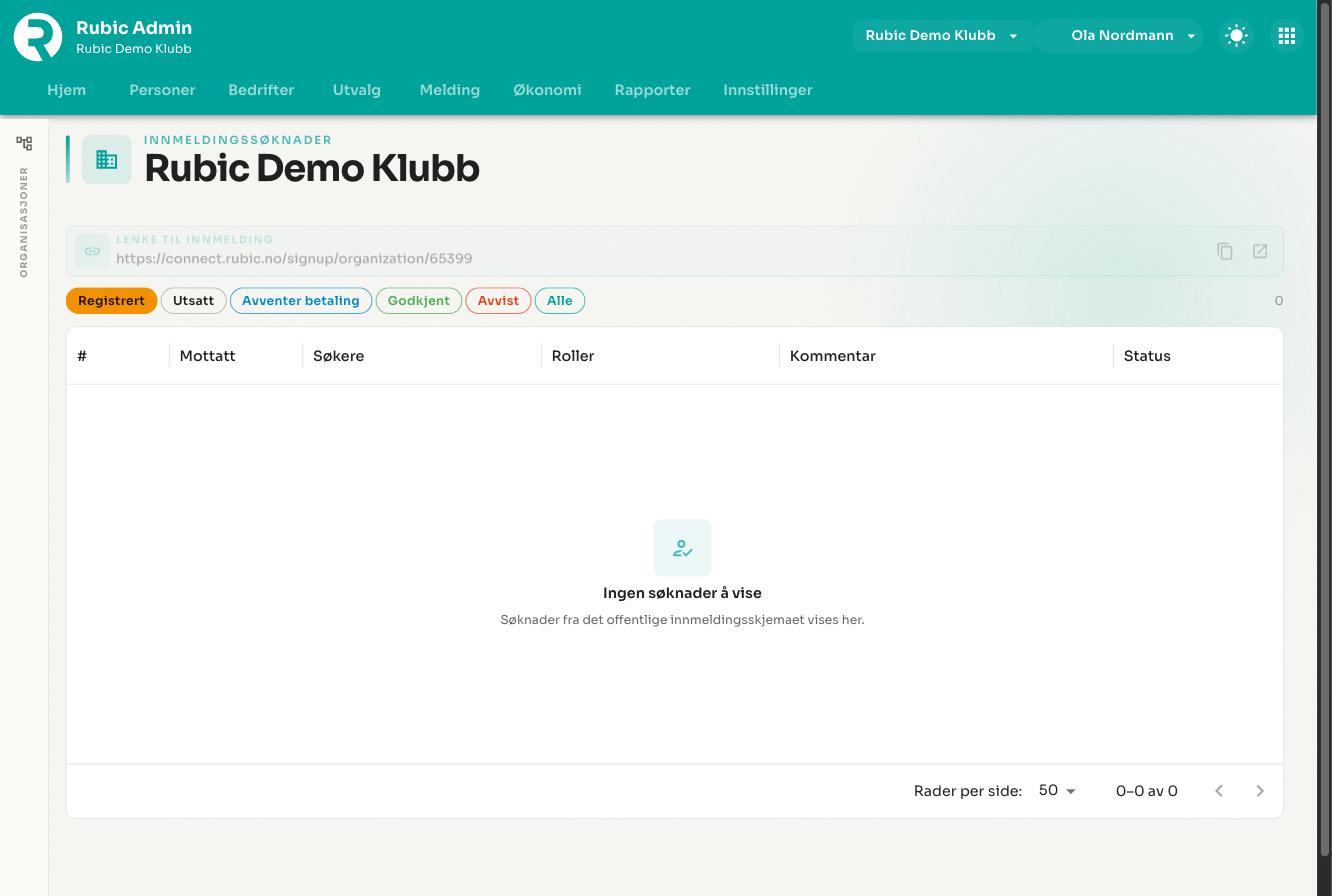Click the Ingen søknader å vise message

[682, 593]
